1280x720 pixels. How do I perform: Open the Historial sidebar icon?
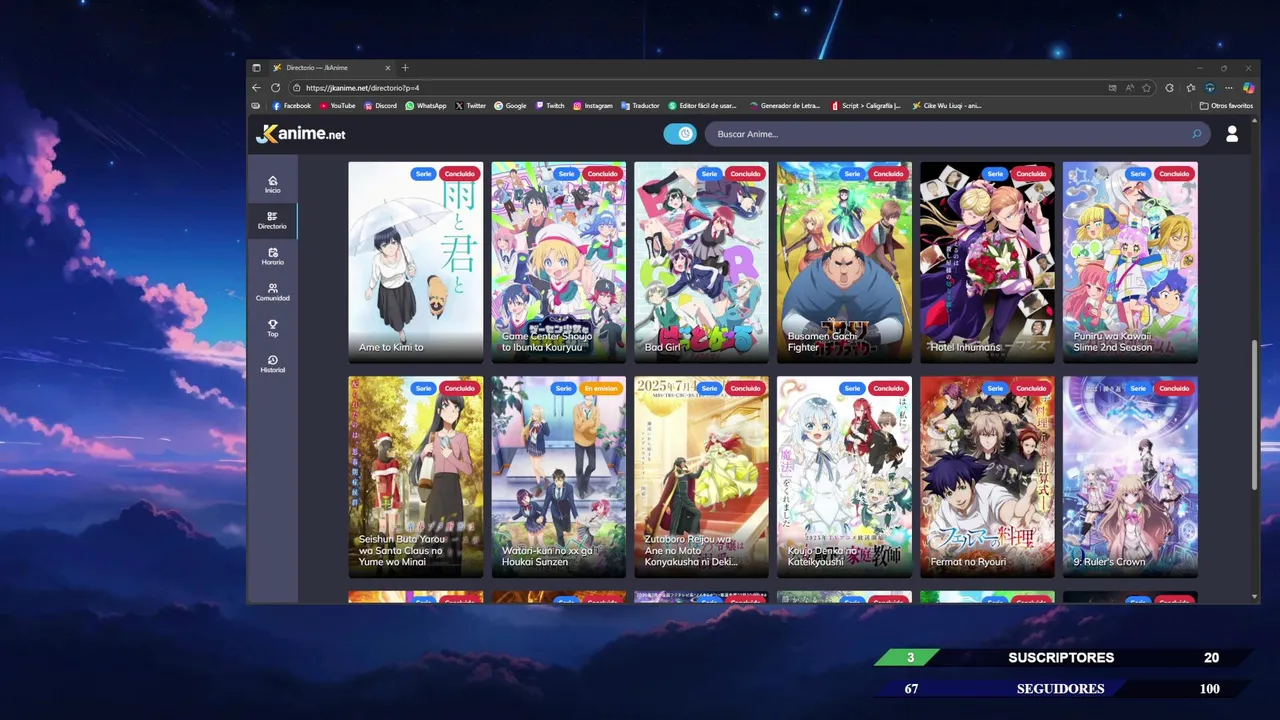pos(272,364)
